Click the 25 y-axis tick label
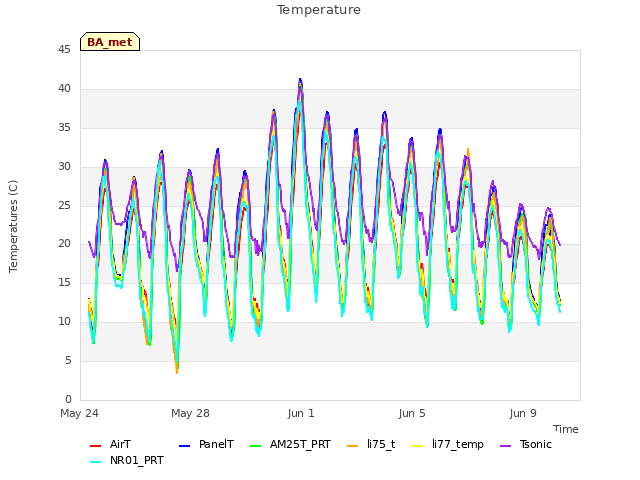 click(x=64, y=205)
